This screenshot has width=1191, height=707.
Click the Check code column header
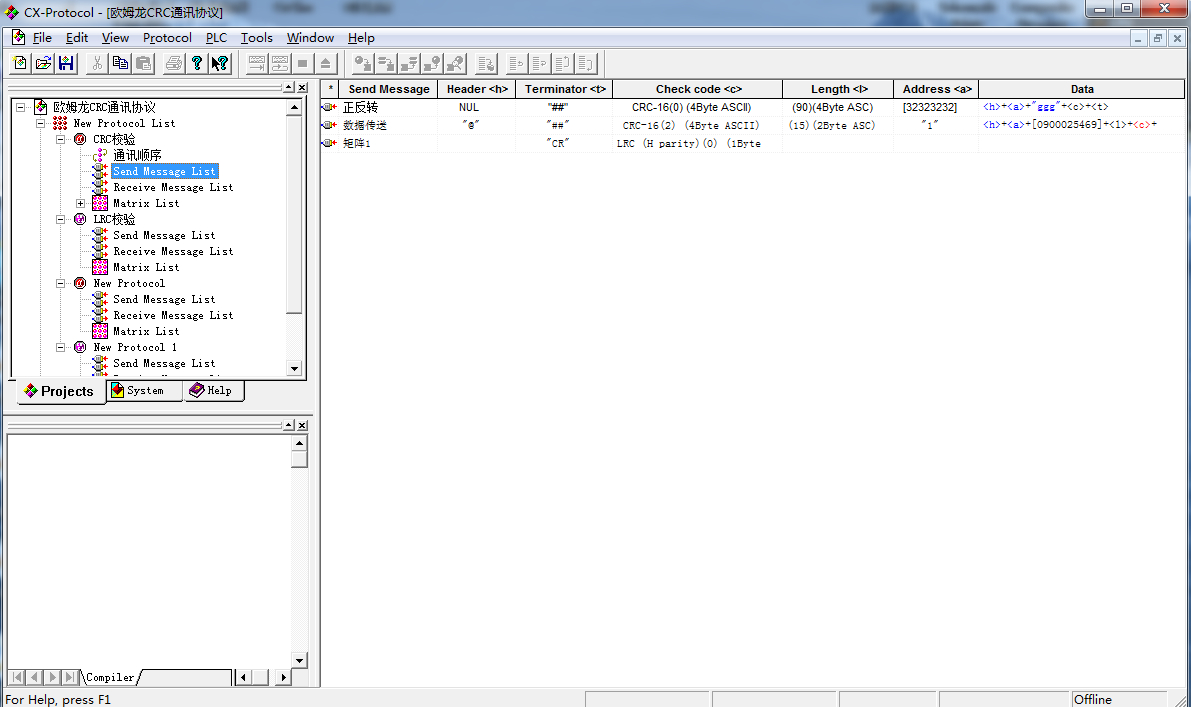pyautogui.click(x=698, y=89)
